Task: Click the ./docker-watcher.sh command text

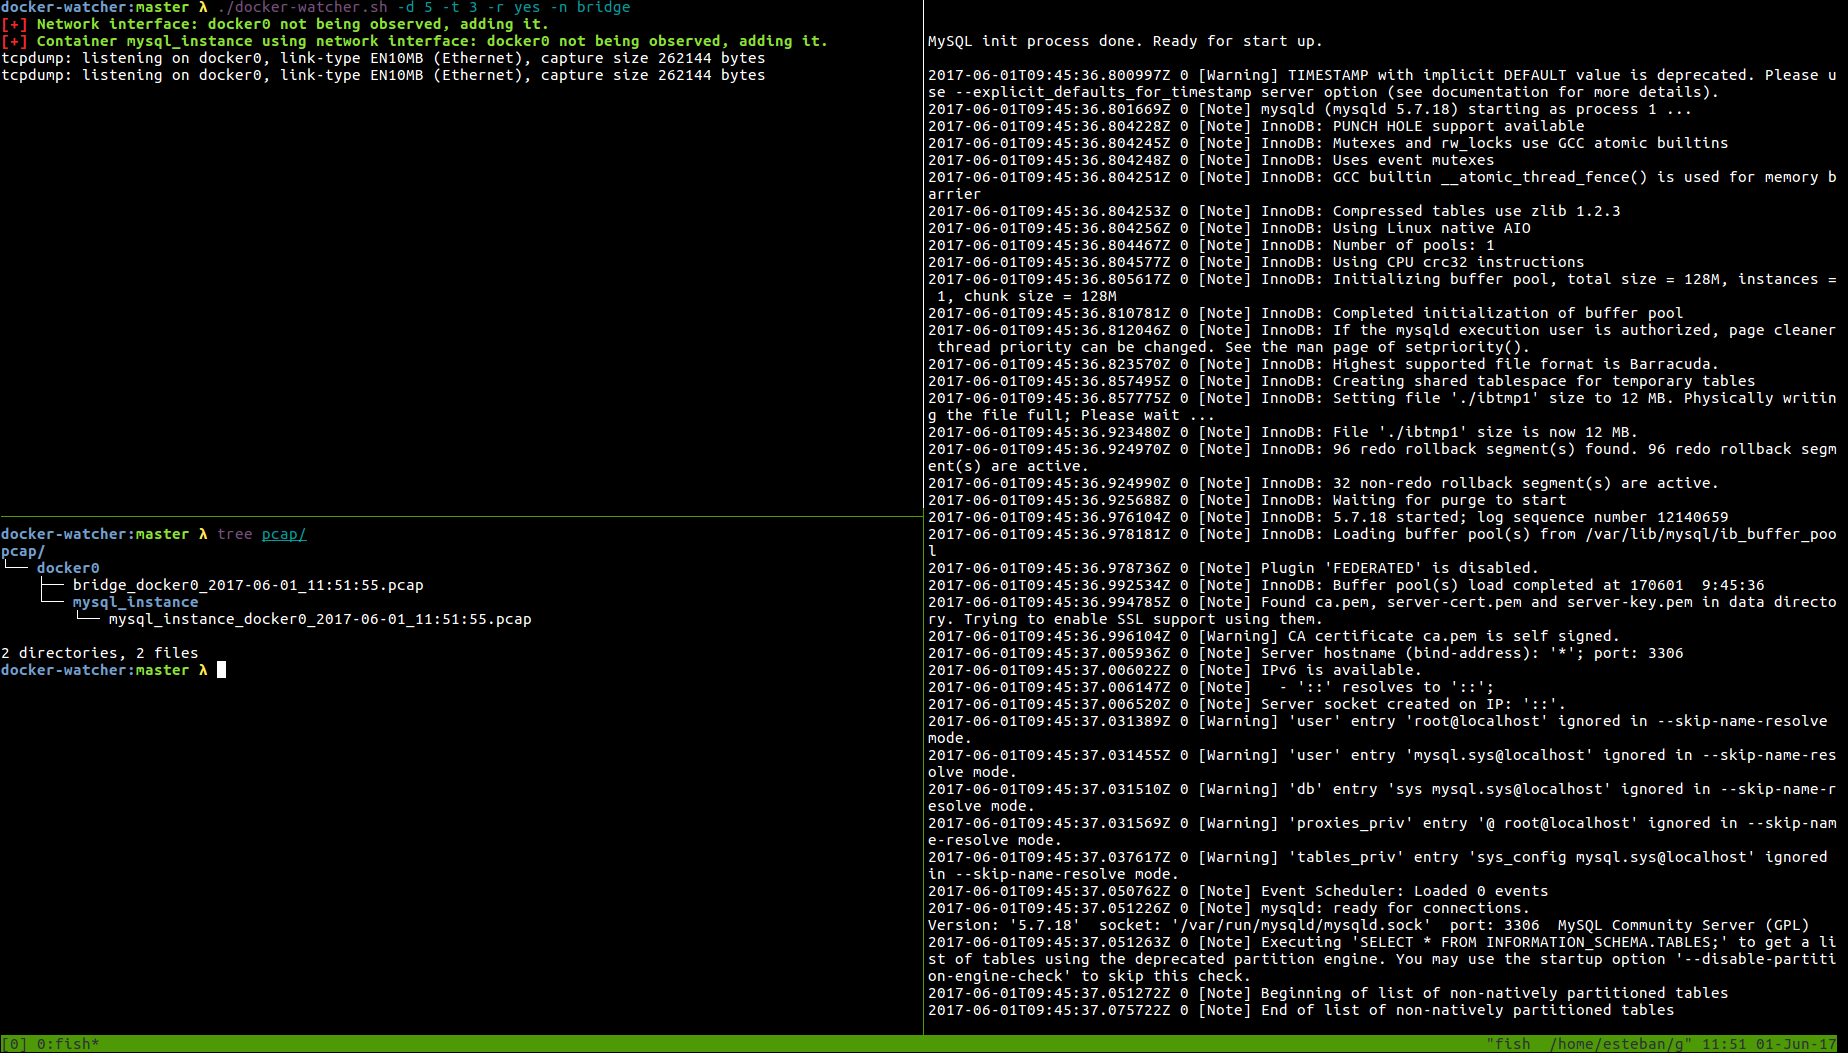Action: tap(302, 7)
